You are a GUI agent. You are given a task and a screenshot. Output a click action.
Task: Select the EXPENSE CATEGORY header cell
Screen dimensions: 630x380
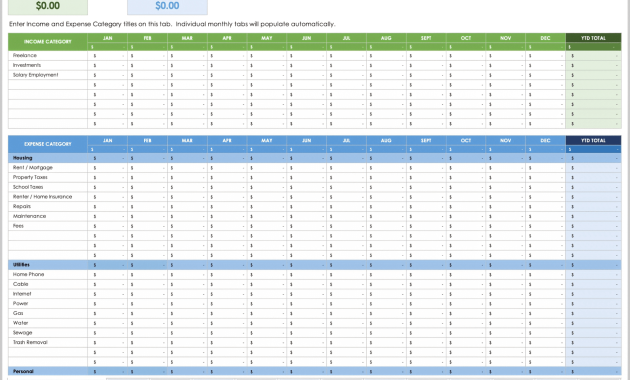(48, 144)
